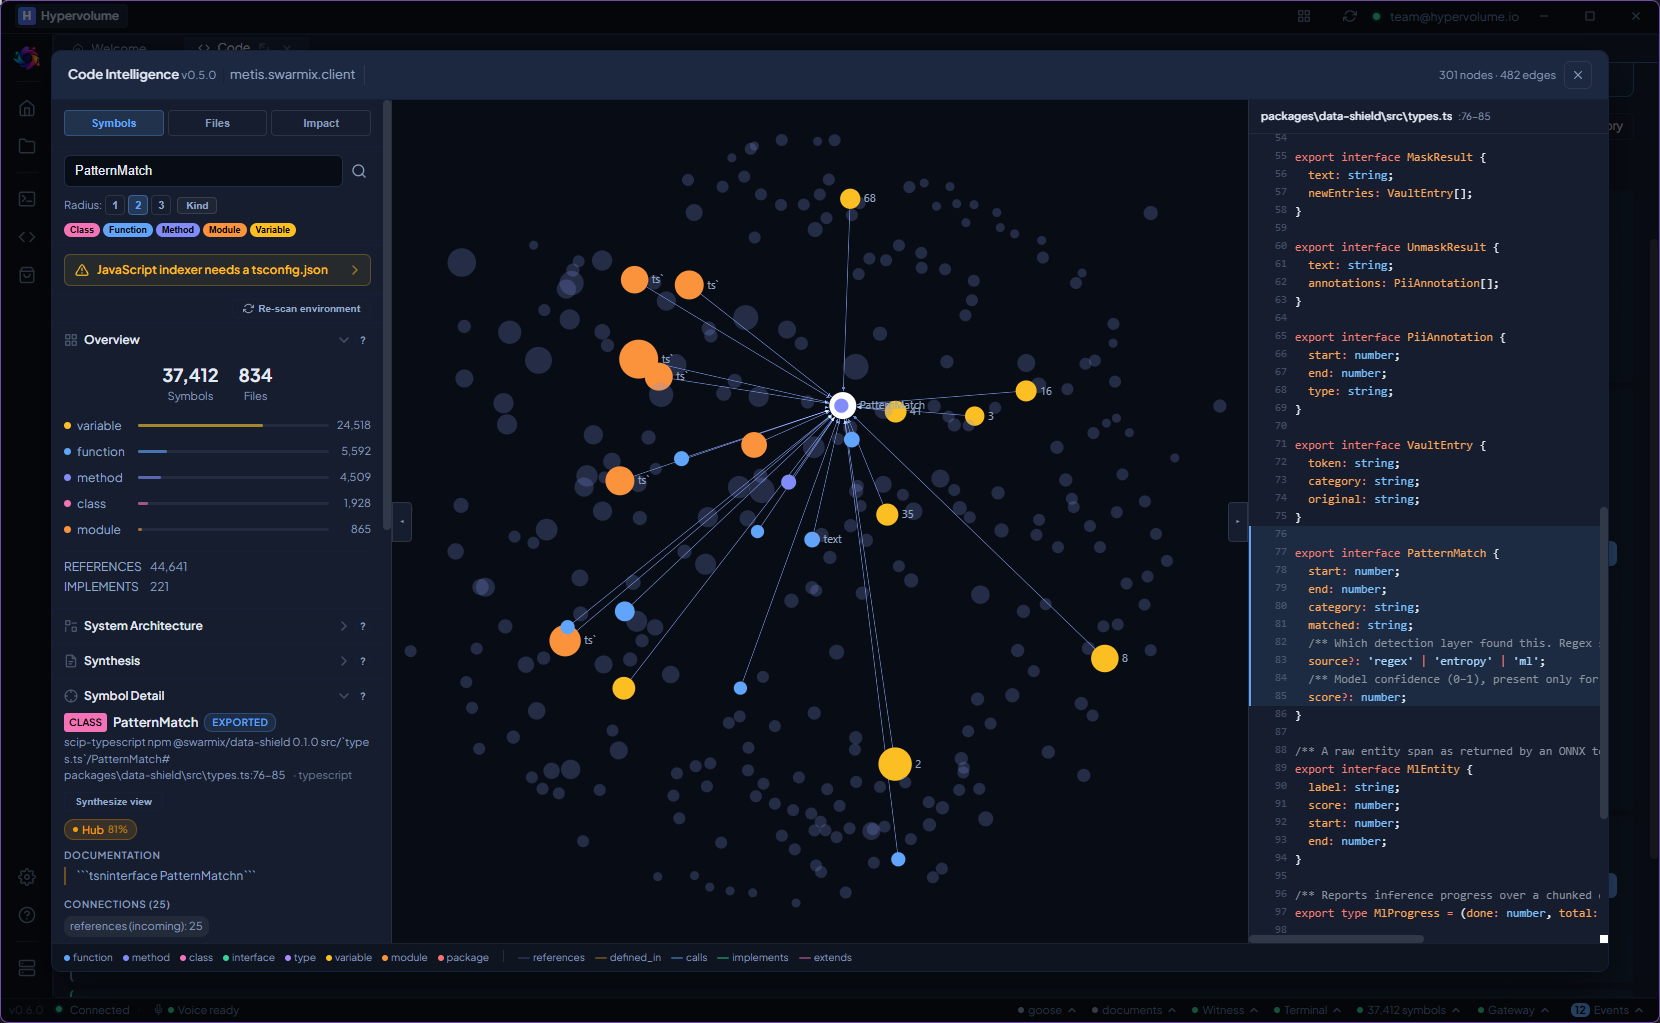This screenshot has width=1660, height=1023.
Task: Click the code panel vertical scrollbar
Action: 1603,662
